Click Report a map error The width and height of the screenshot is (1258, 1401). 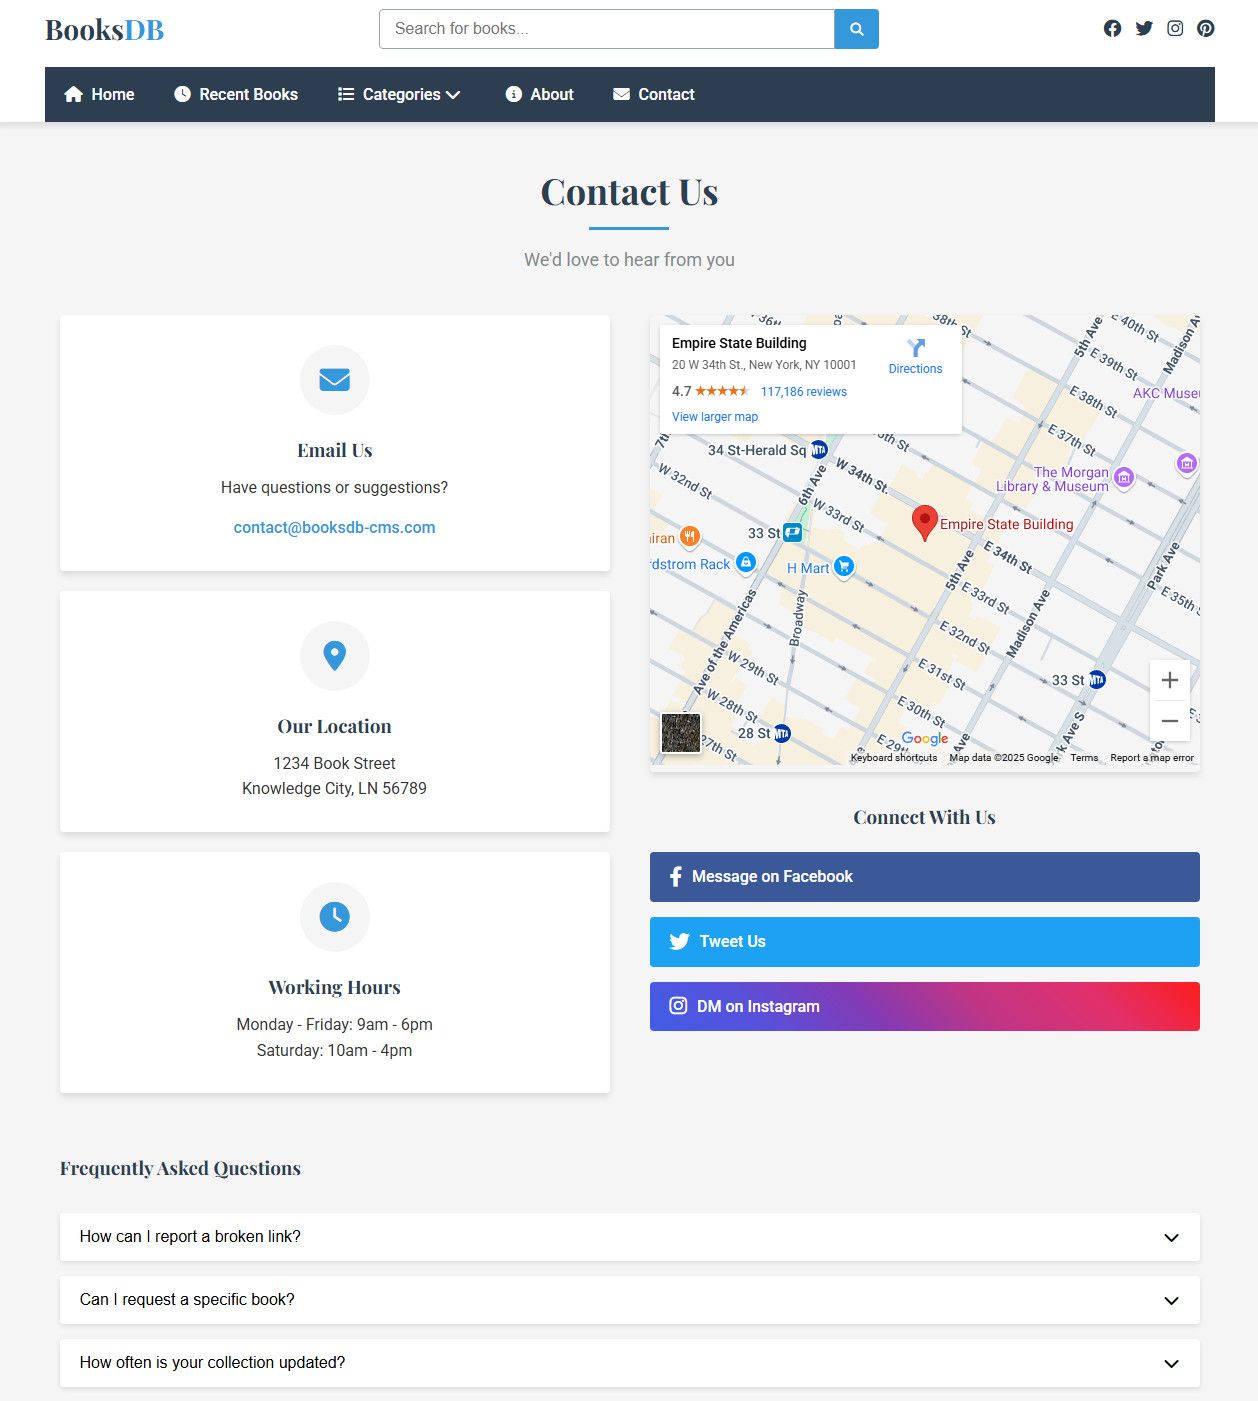(1152, 758)
